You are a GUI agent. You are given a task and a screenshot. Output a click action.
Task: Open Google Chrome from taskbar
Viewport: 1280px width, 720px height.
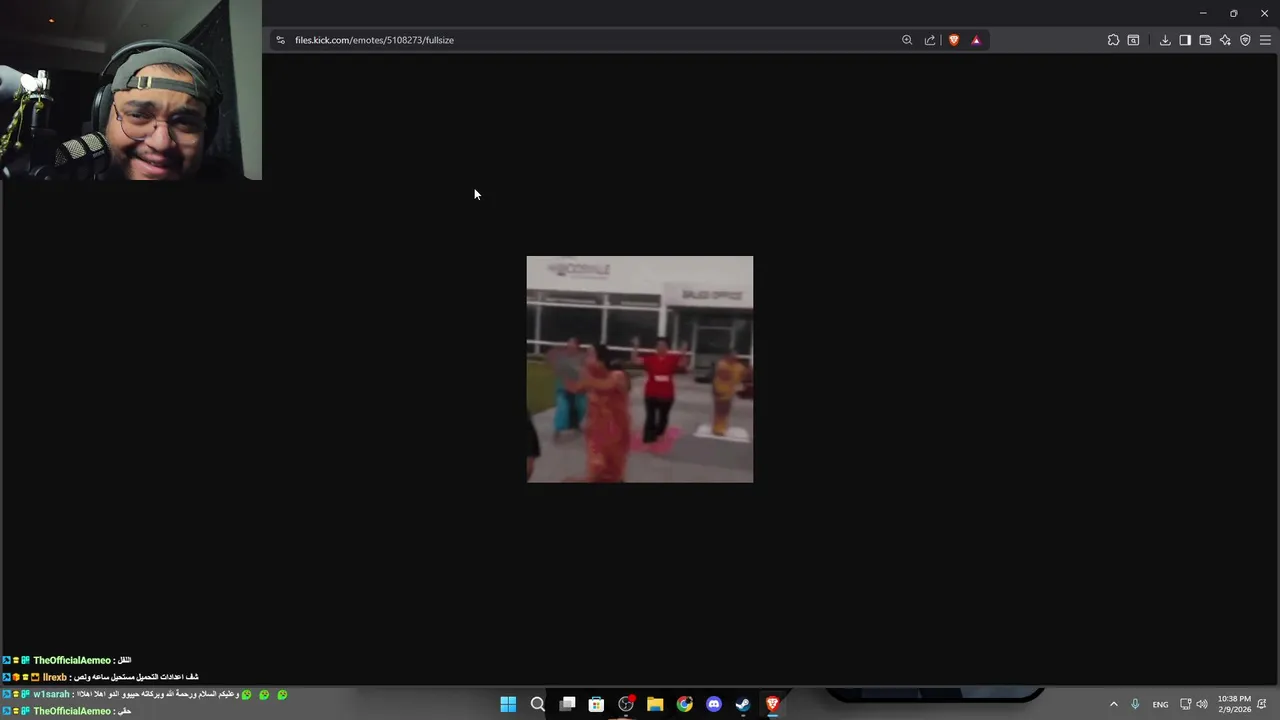684,704
